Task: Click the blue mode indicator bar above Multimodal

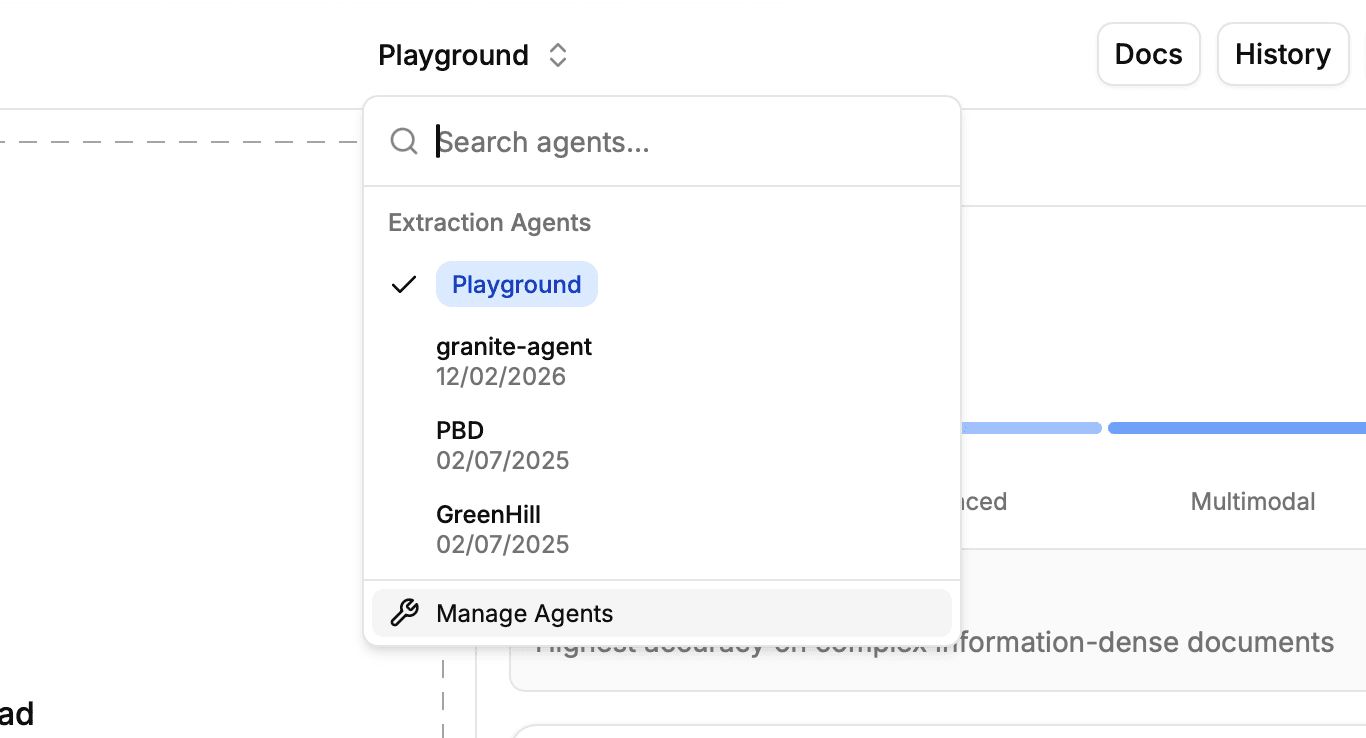Action: pyautogui.click(x=1238, y=427)
